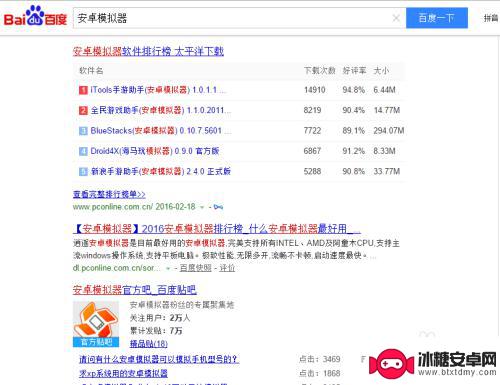The image size is (500, 385).
Task: Open 全民游戏助手 1.1.0.2011 entry
Action: coord(160,110)
